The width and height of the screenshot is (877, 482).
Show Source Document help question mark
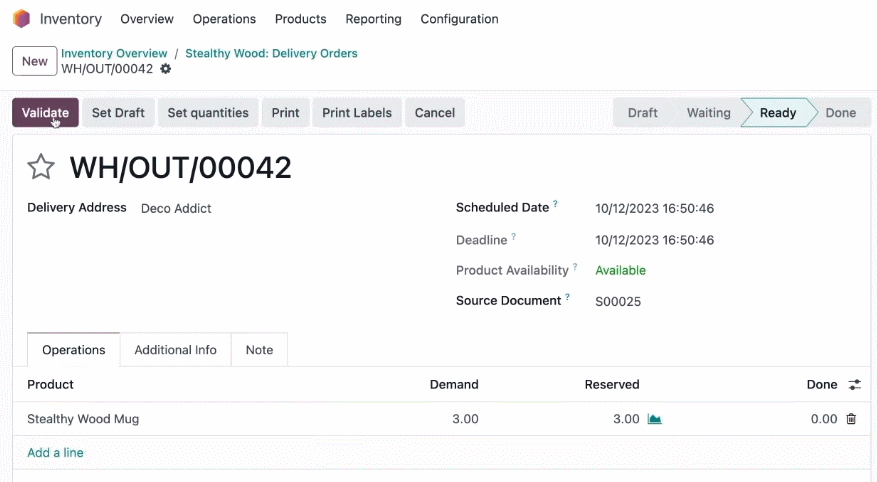[x=567, y=296]
